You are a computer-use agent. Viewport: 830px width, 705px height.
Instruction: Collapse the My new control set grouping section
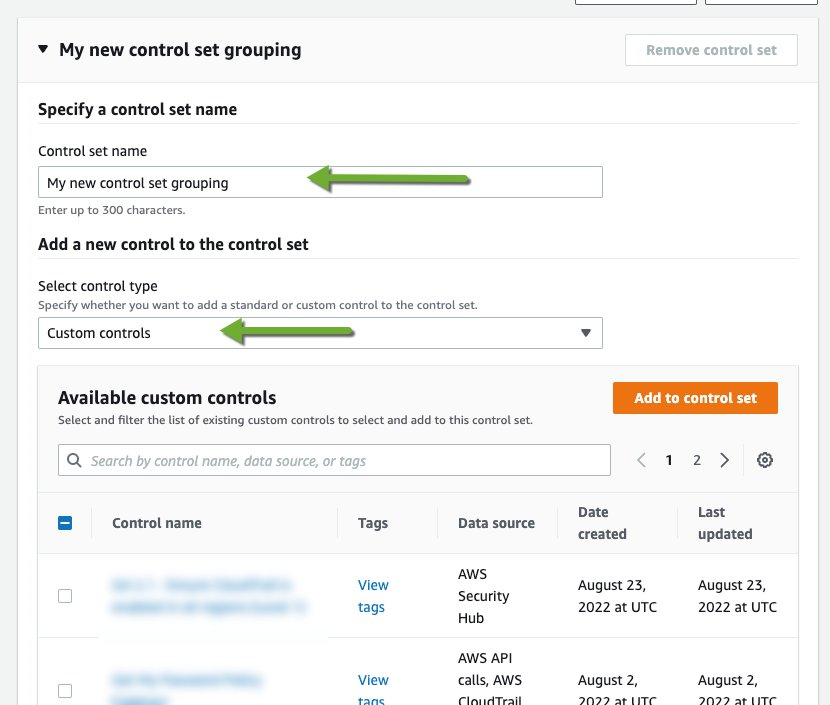[41, 48]
